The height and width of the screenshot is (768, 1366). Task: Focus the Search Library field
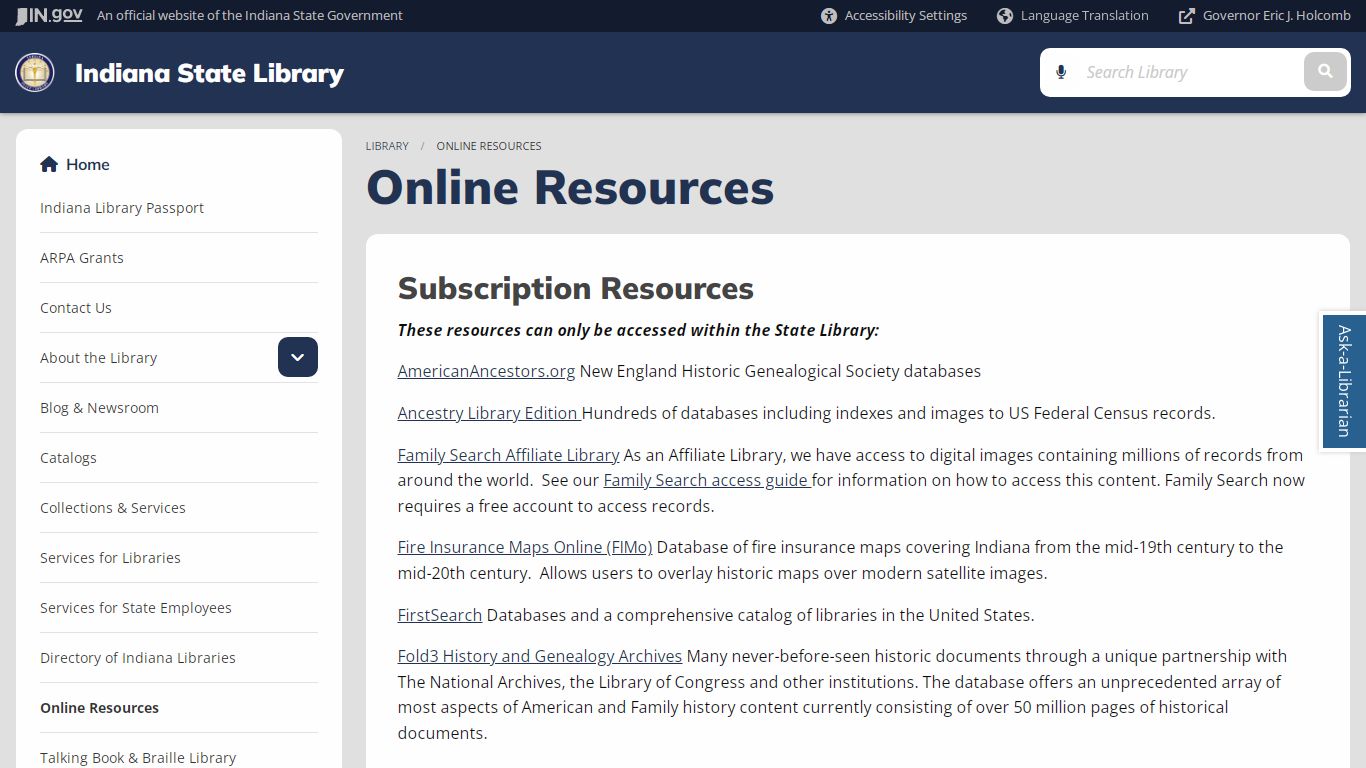point(1188,72)
